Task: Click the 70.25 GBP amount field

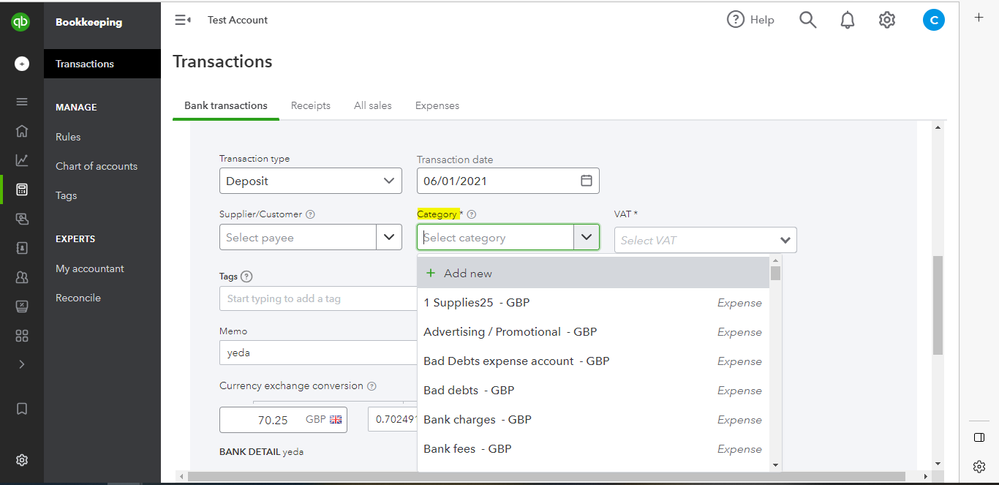Action: 283,420
